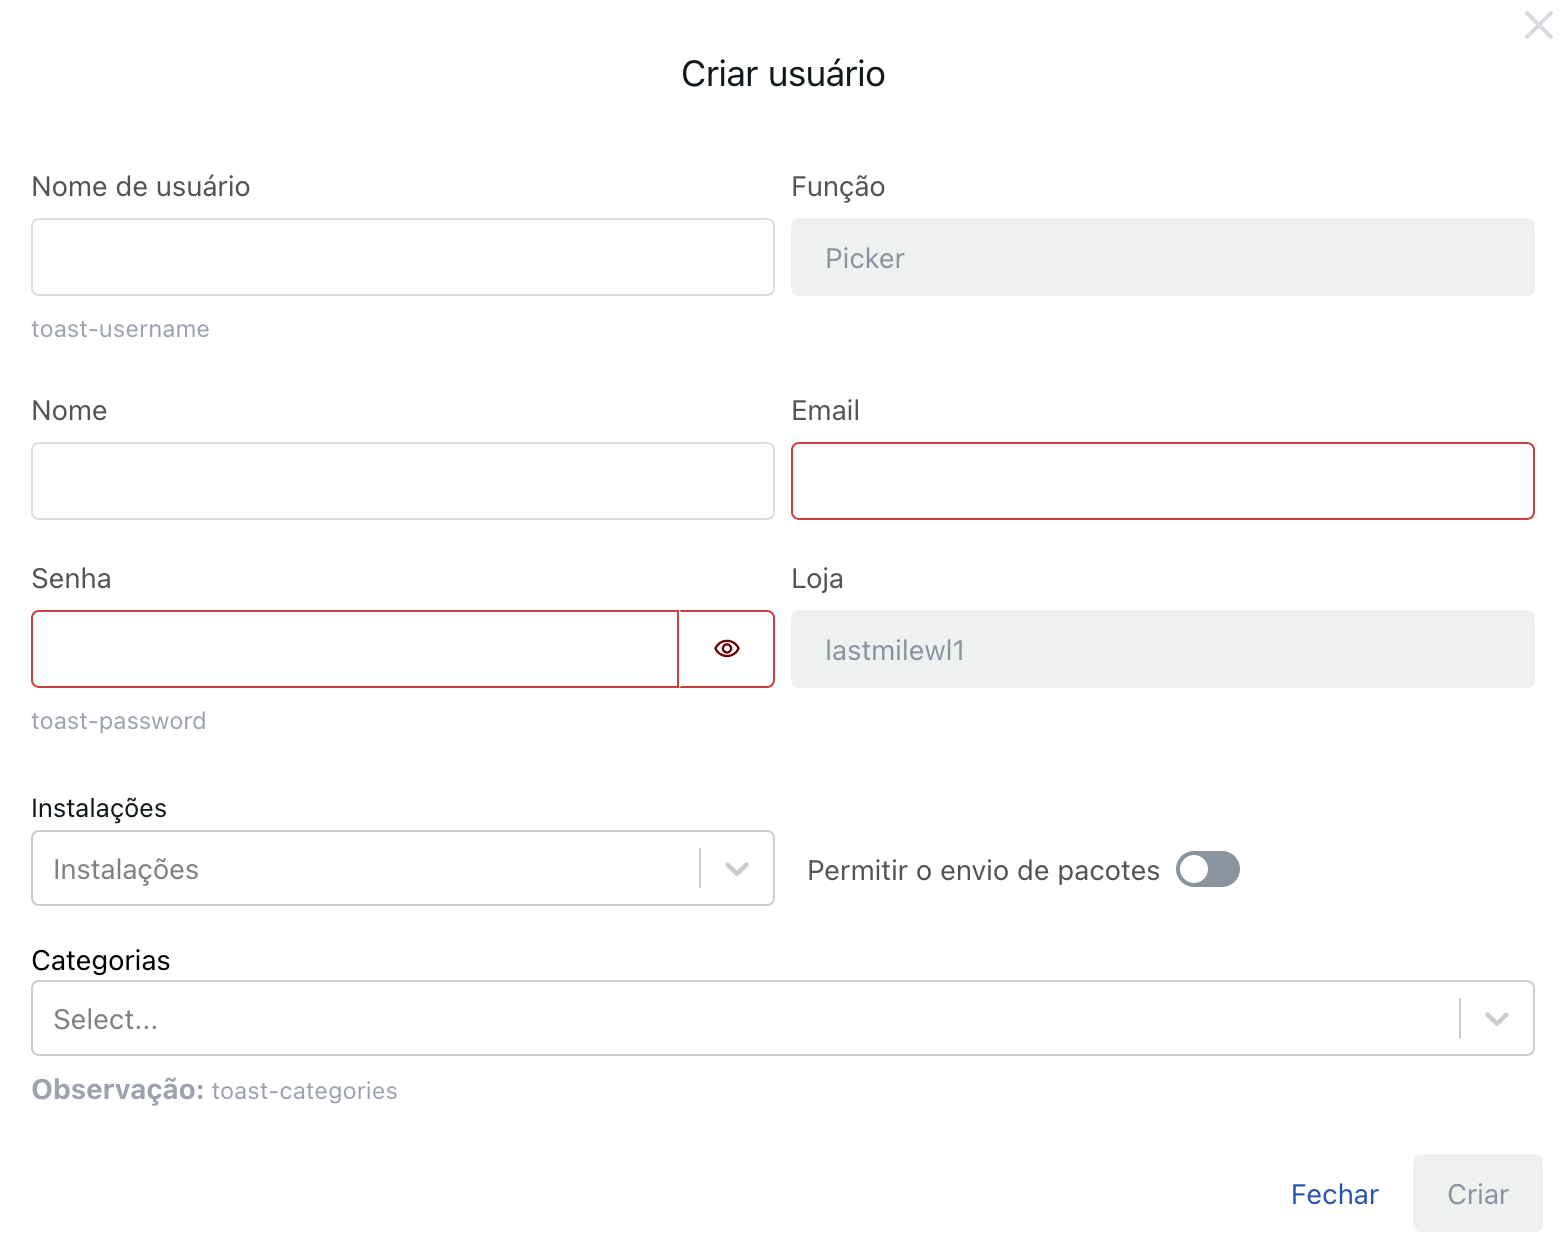Close the Criar usuário dialog with X
The image size is (1568, 1252).
[1538, 25]
